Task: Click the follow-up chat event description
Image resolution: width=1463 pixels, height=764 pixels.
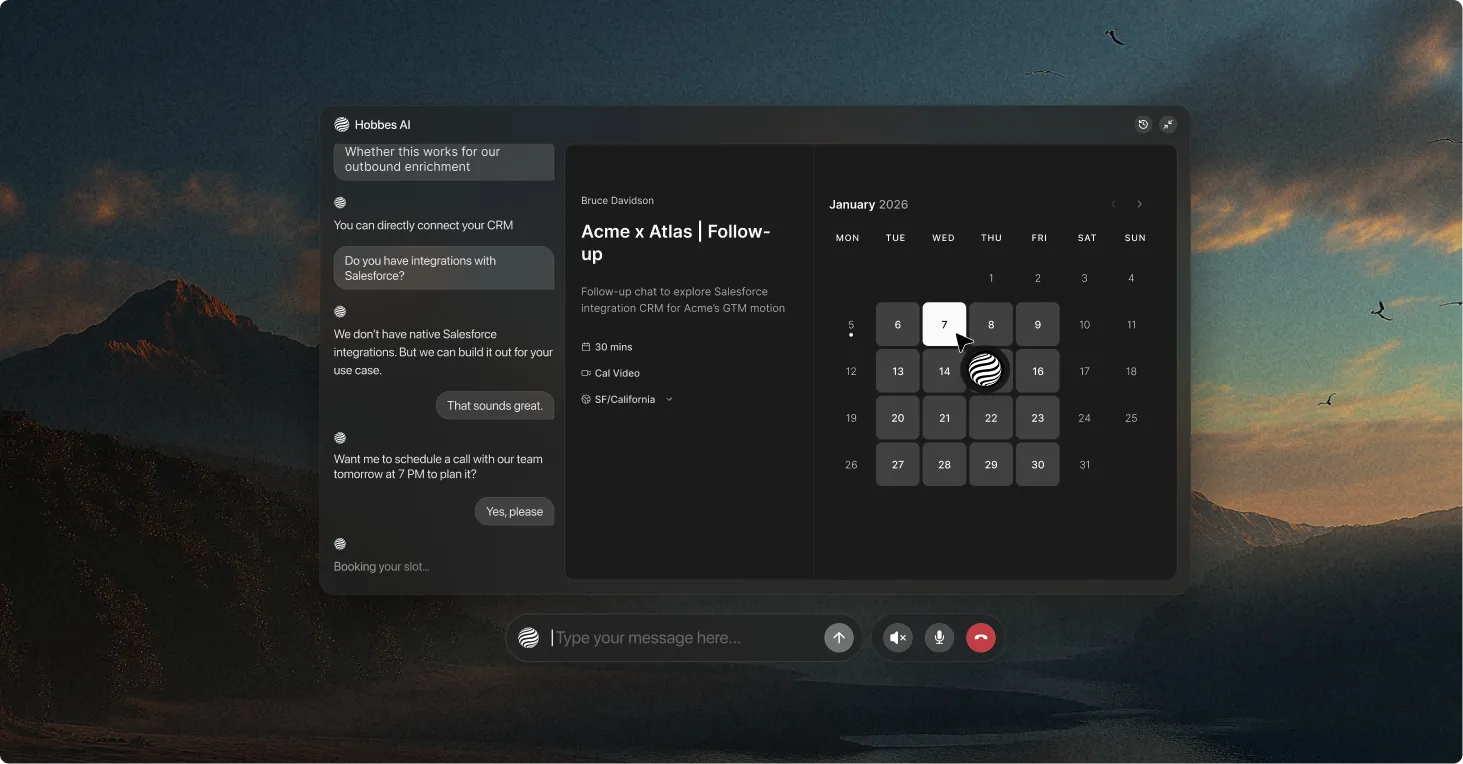Action: click(x=683, y=300)
